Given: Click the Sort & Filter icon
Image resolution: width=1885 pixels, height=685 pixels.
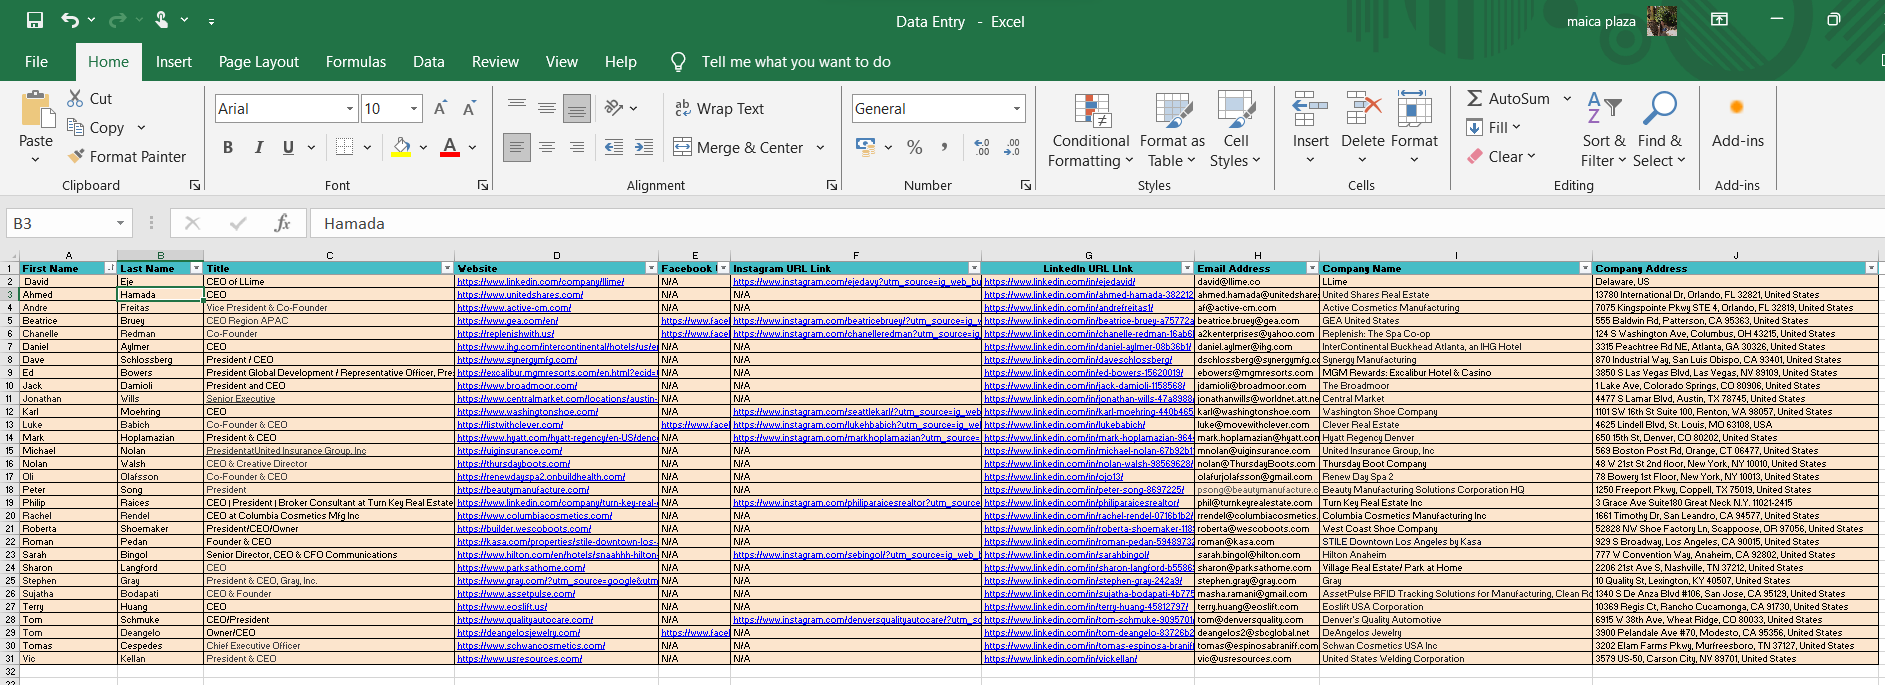Looking at the screenshot, I should pos(1604,109).
